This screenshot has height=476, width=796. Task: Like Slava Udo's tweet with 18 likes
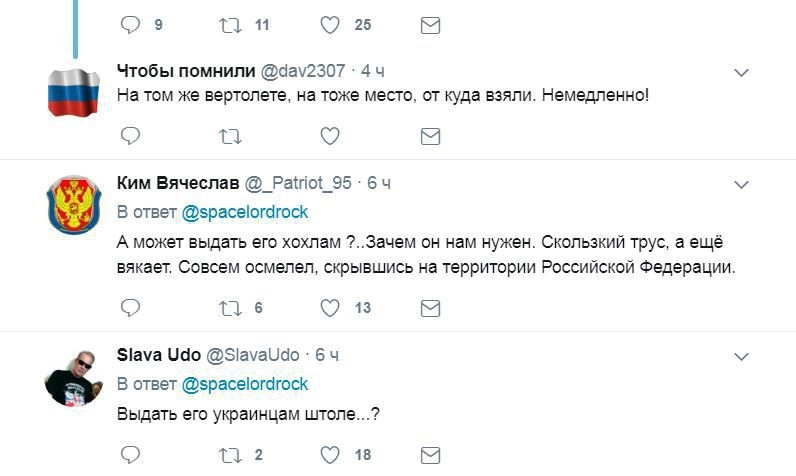[x=333, y=455]
